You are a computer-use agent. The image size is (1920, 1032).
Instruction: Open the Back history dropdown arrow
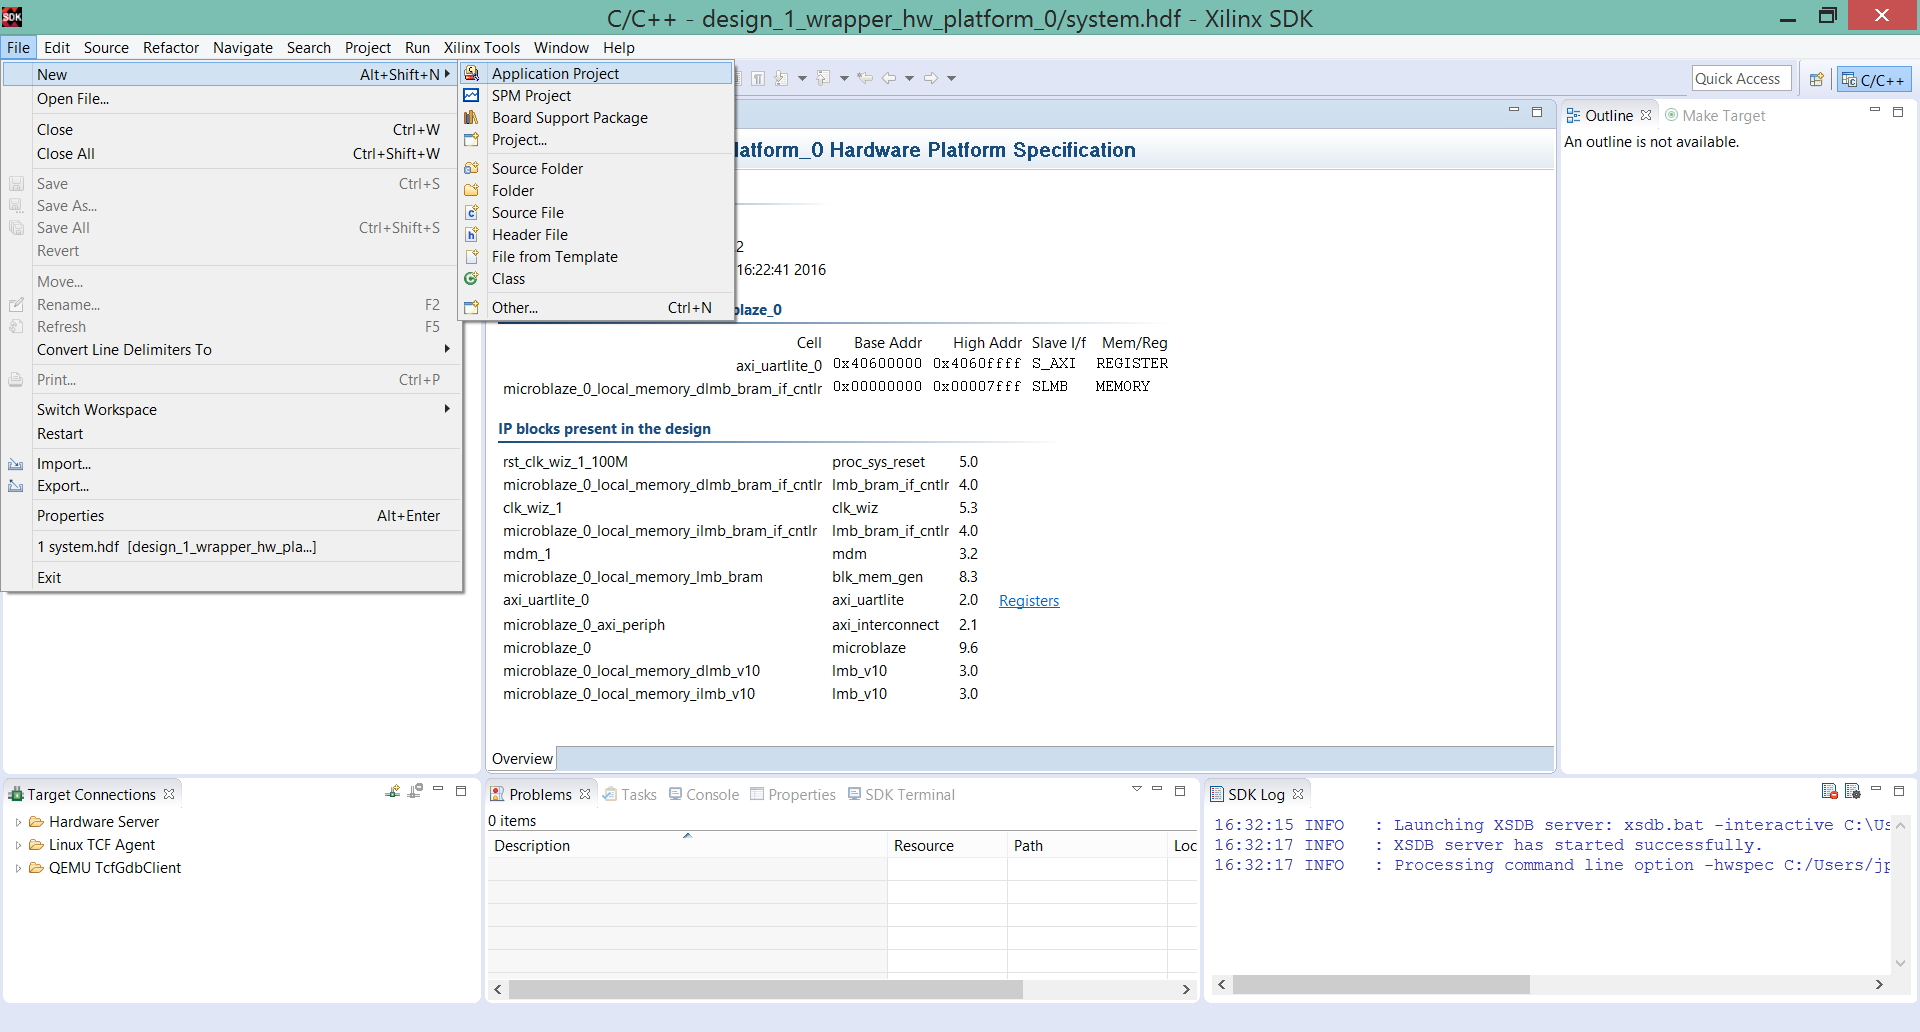(x=909, y=78)
